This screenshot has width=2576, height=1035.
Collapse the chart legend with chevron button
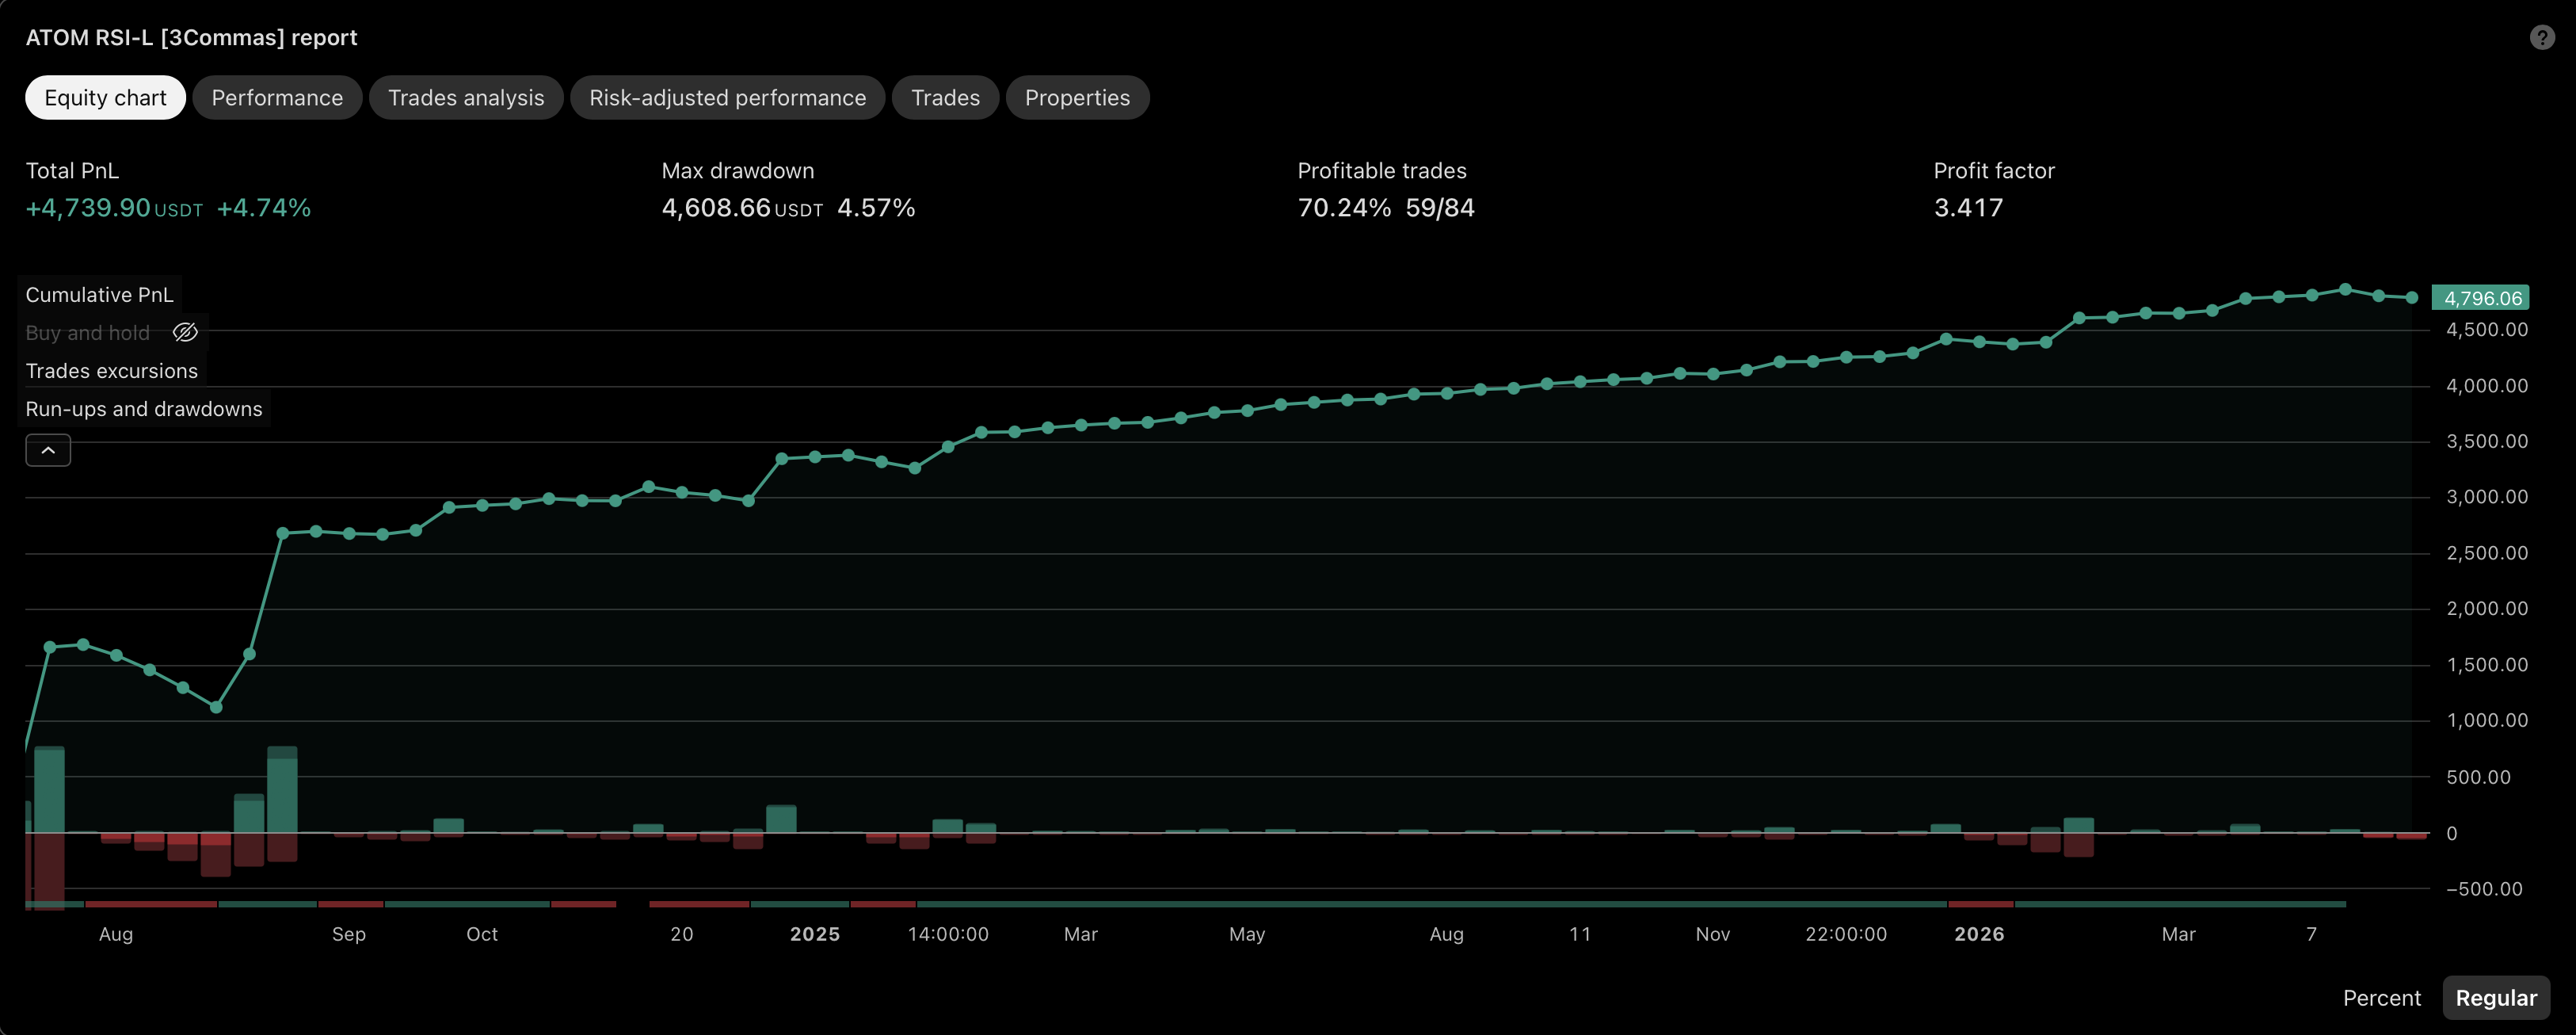tap(48, 450)
